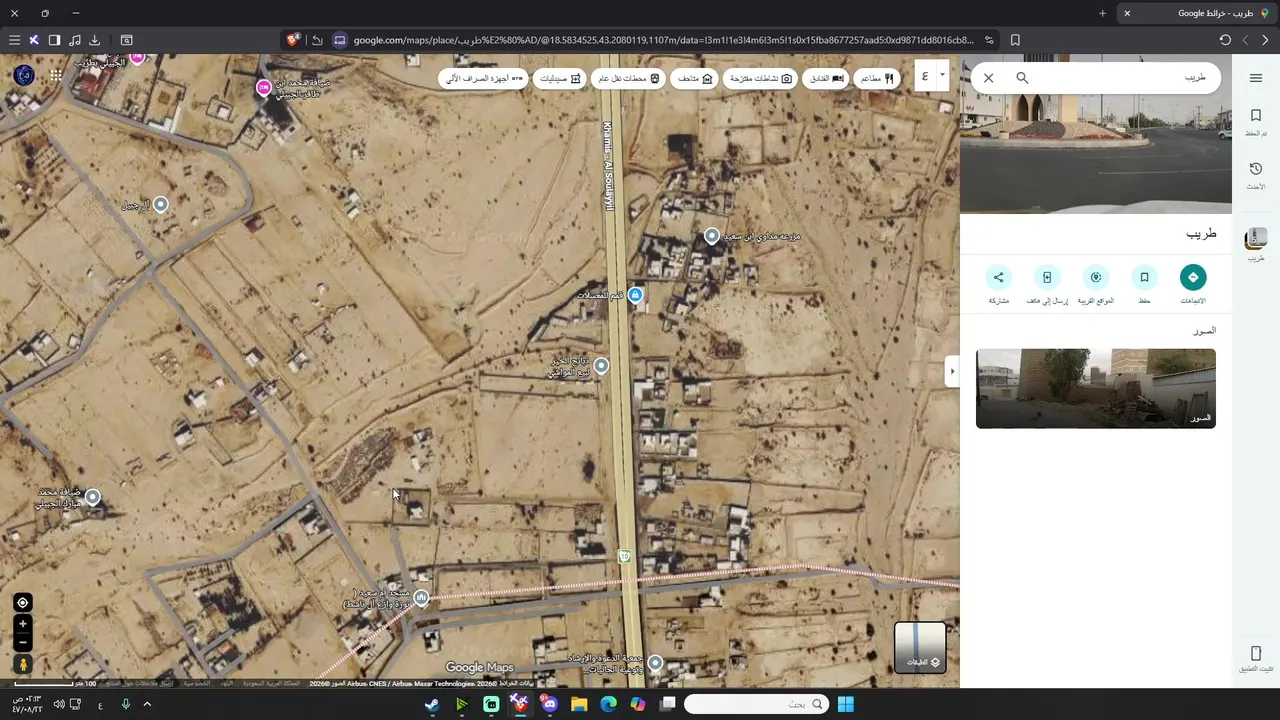Clear the Maps search box with X

[988, 78]
